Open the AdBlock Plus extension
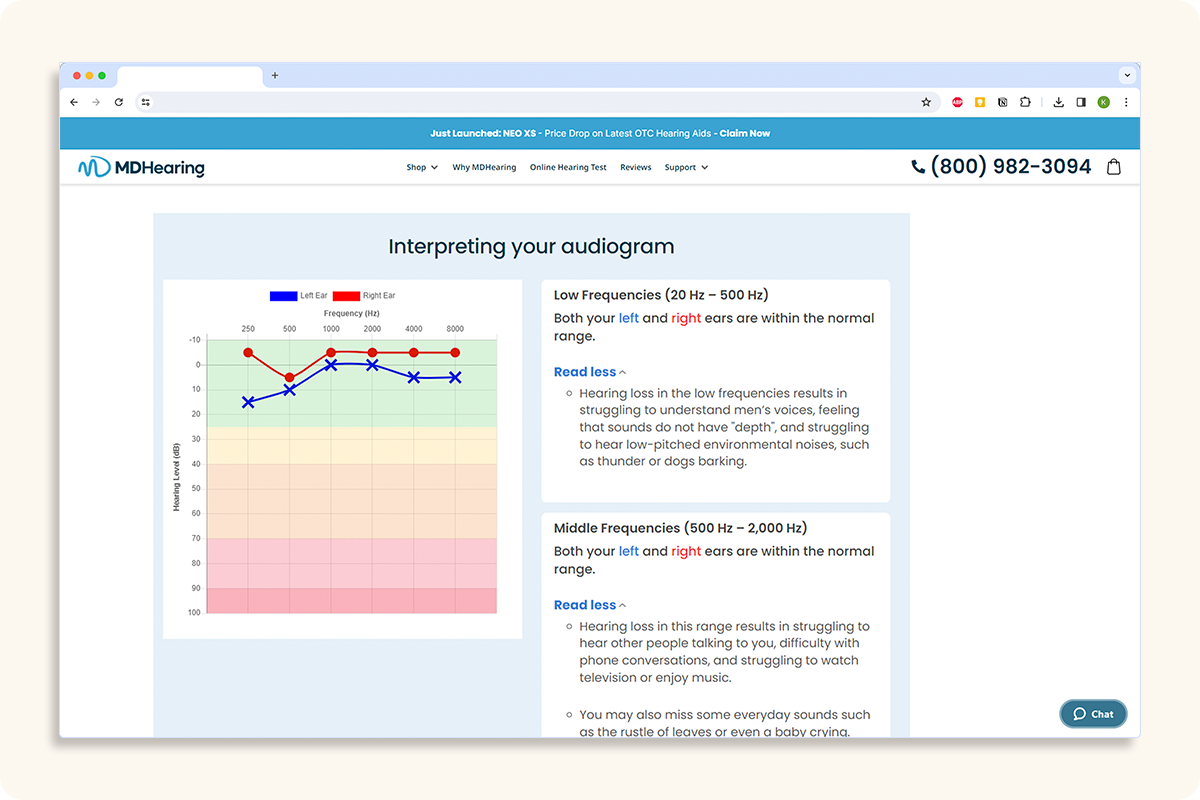1200x800 pixels. point(957,102)
